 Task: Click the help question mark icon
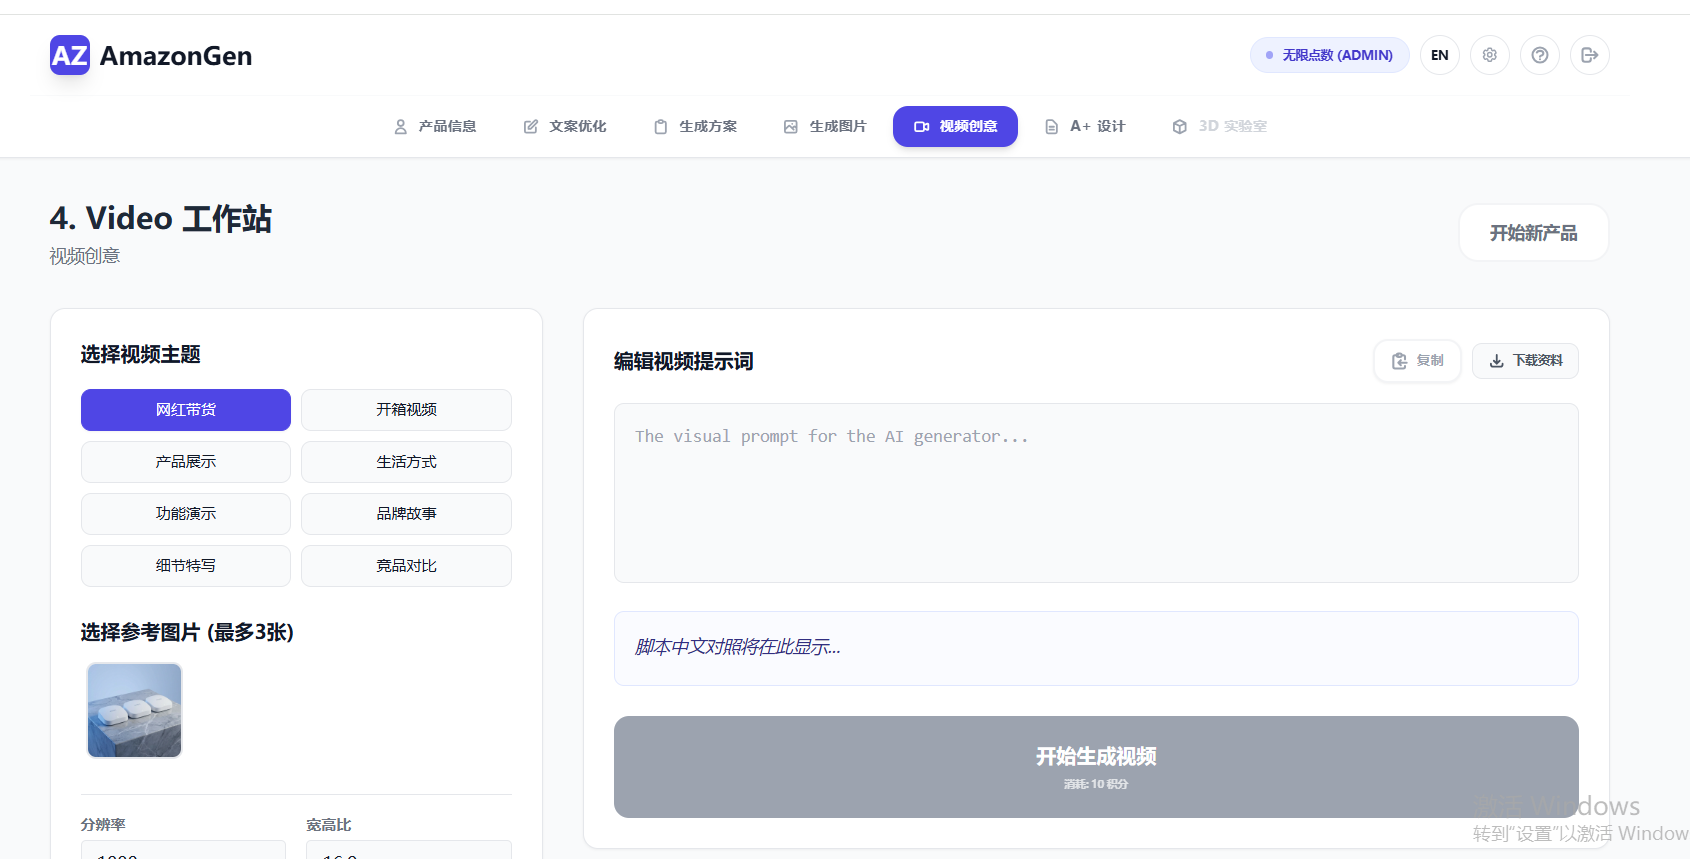(x=1539, y=55)
